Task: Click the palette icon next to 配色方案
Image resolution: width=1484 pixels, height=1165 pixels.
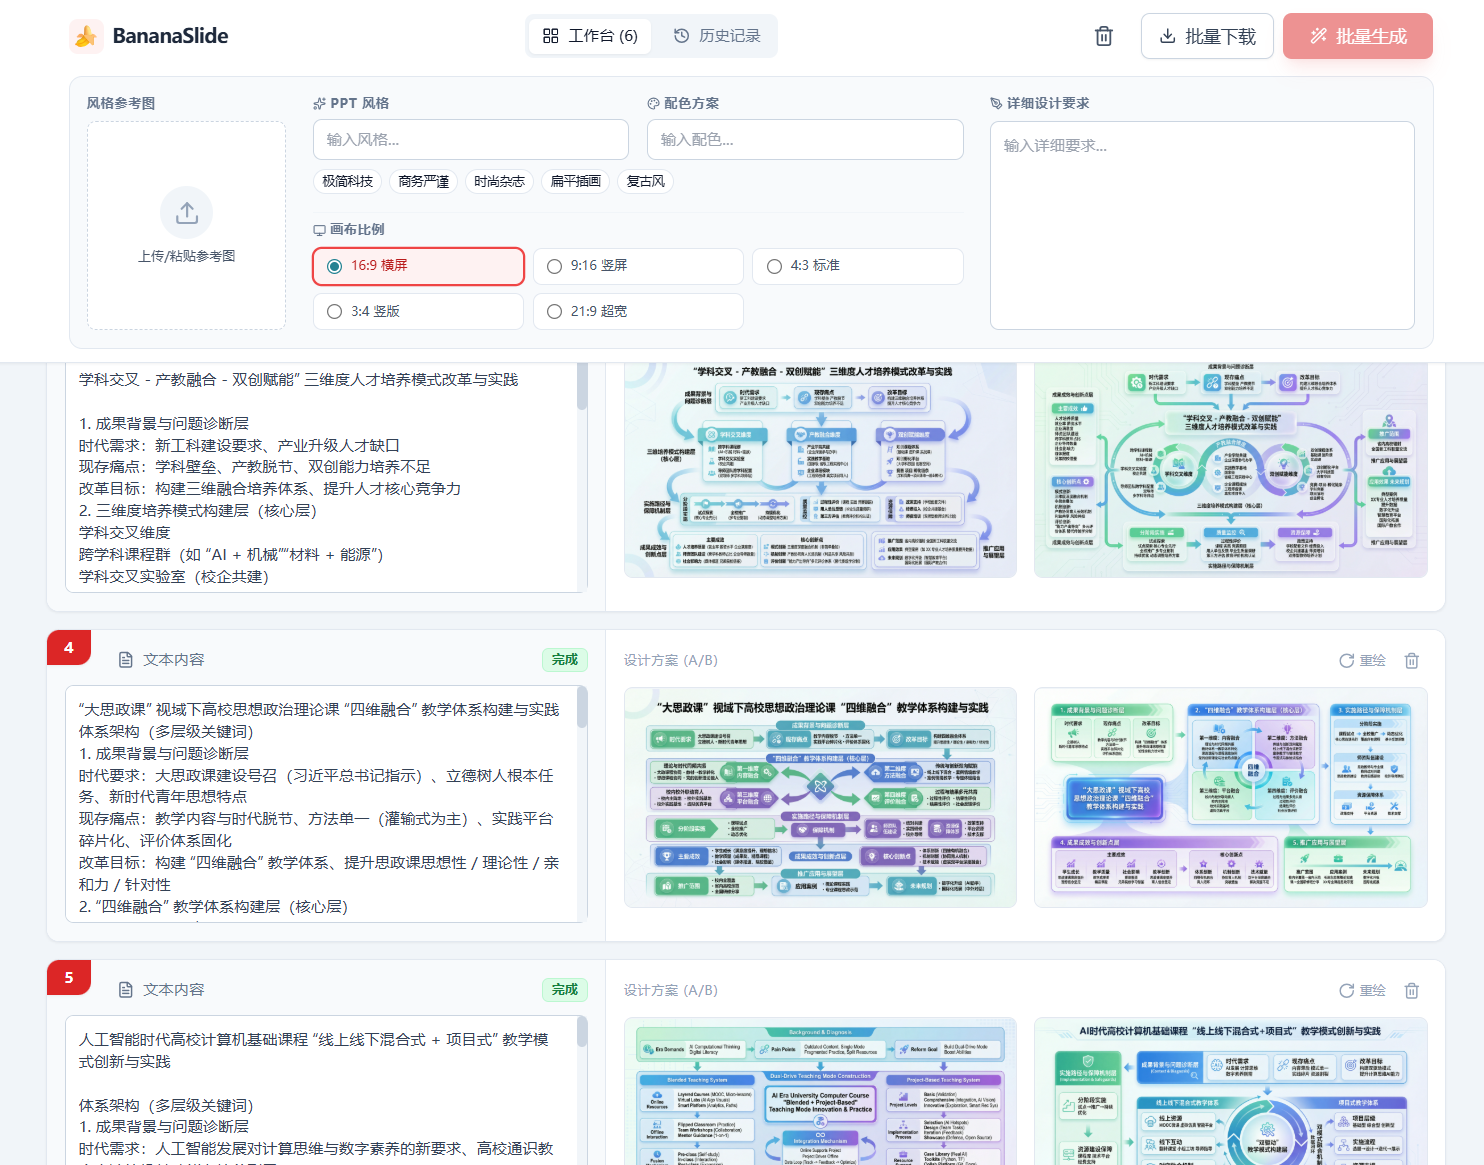Action: (653, 103)
